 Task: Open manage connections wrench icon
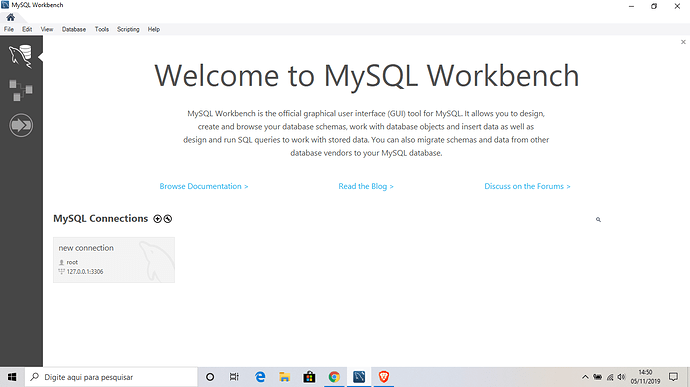tap(168, 219)
